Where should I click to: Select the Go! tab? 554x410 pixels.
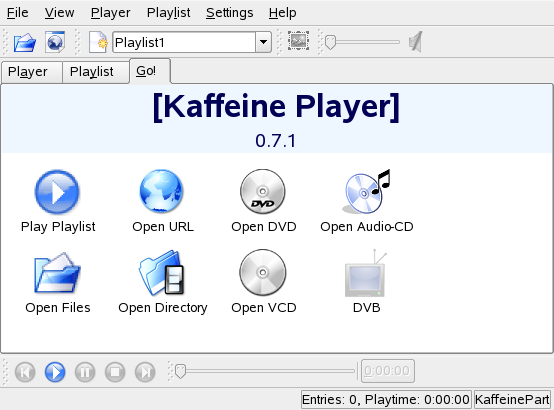pyautogui.click(x=150, y=71)
